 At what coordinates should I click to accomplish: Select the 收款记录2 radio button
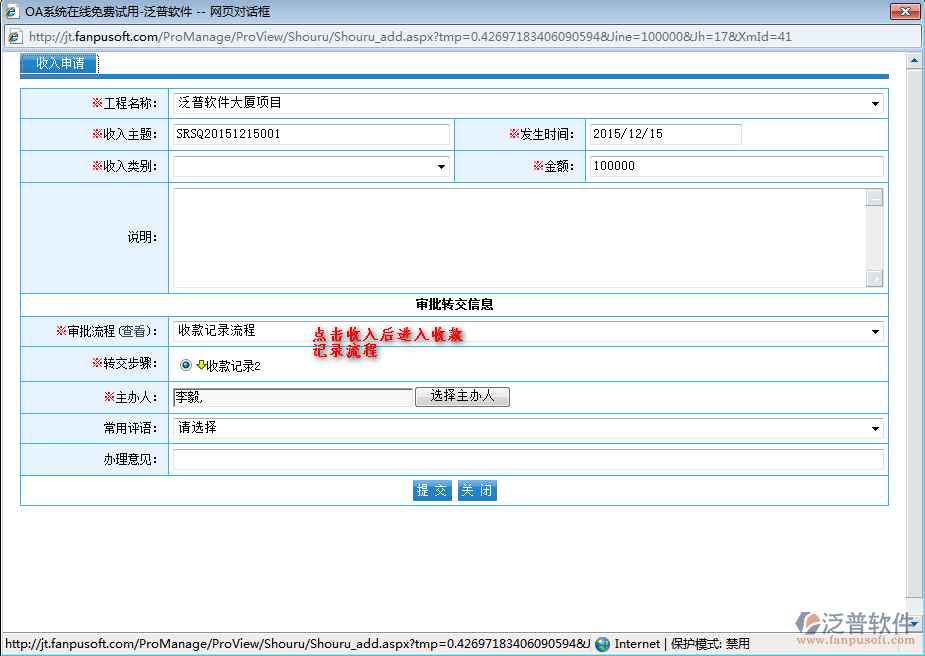pos(186,366)
